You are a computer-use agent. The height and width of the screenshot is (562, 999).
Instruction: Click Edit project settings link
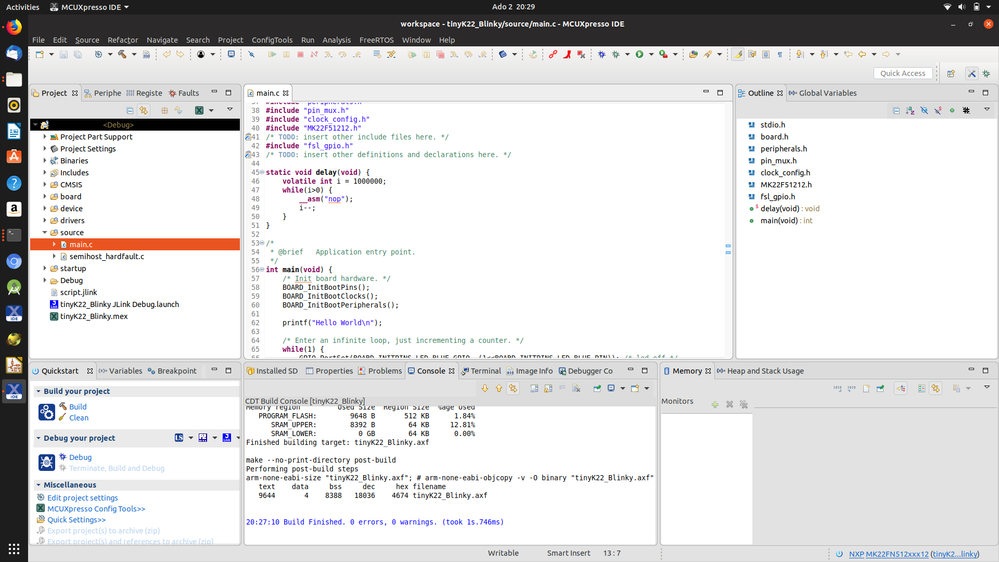[x=82, y=498]
